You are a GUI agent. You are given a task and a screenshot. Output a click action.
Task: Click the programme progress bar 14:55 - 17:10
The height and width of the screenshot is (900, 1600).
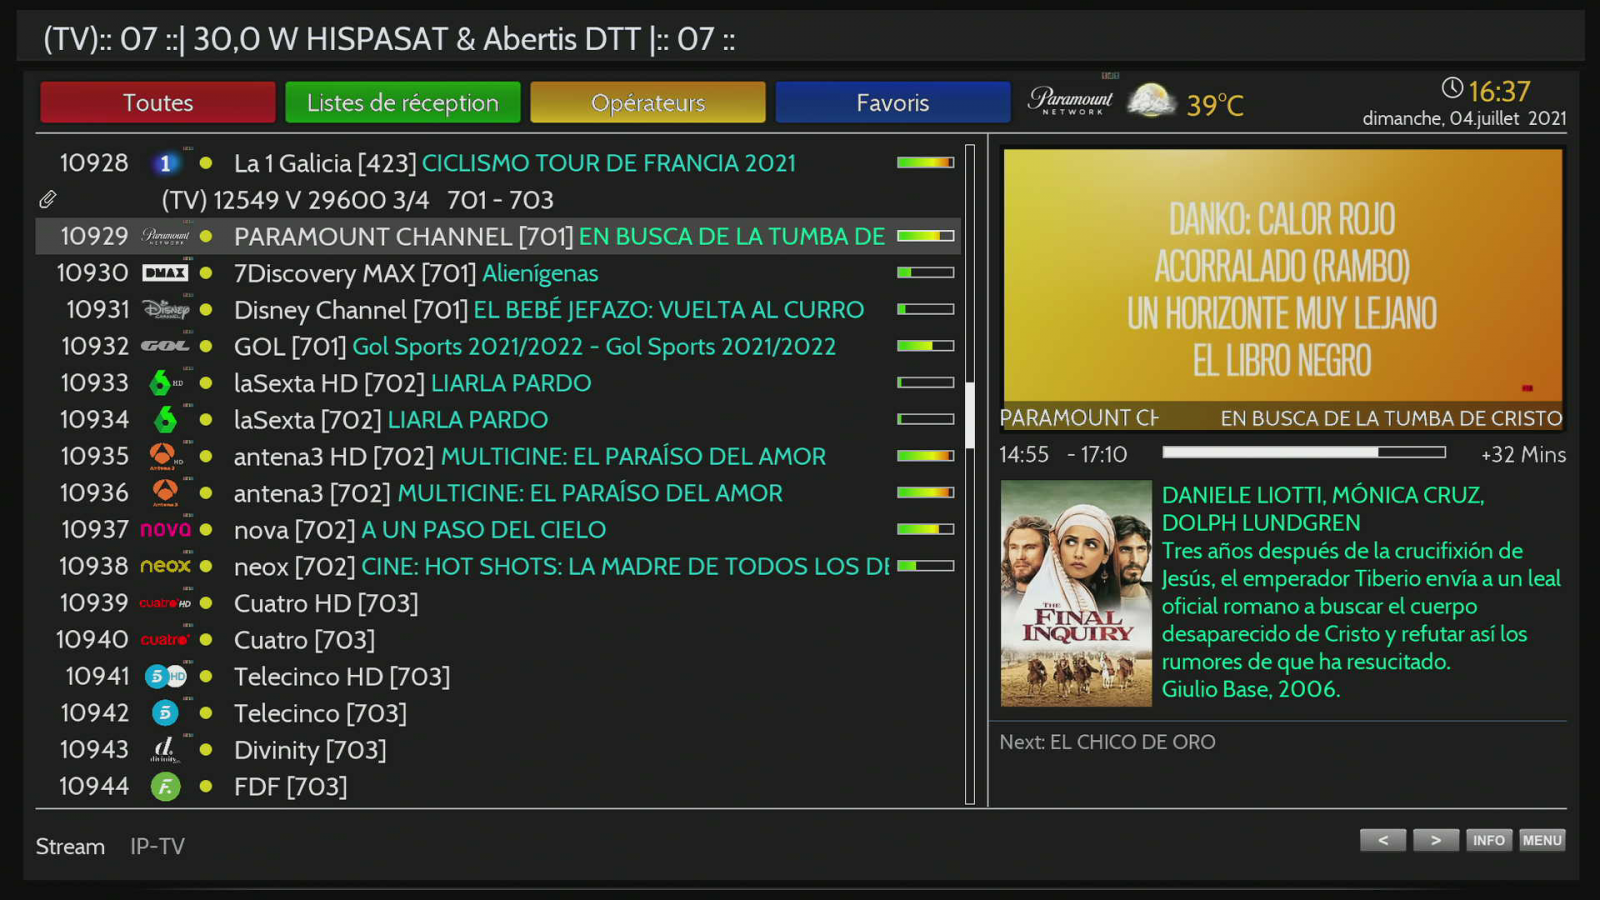click(1304, 453)
